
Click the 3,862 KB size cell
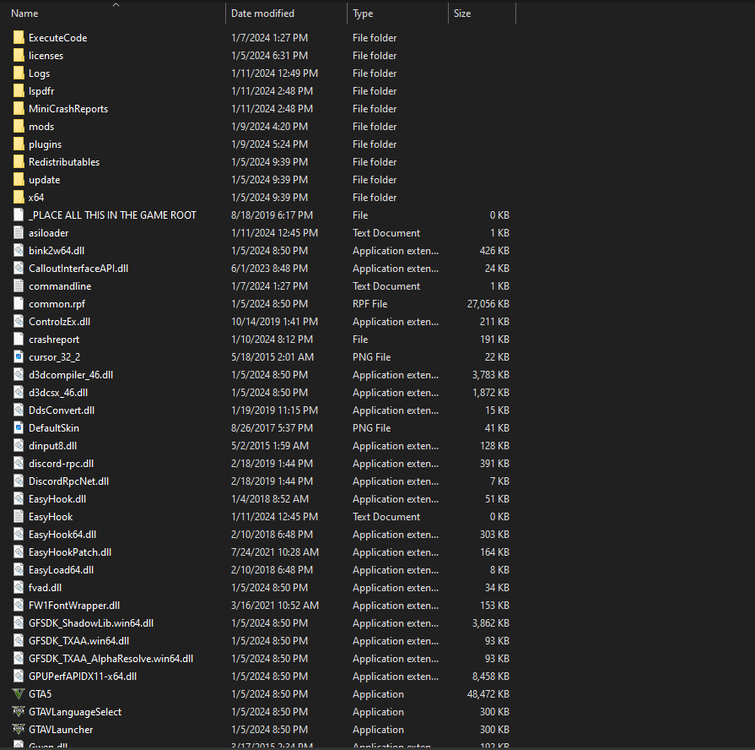tap(491, 623)
